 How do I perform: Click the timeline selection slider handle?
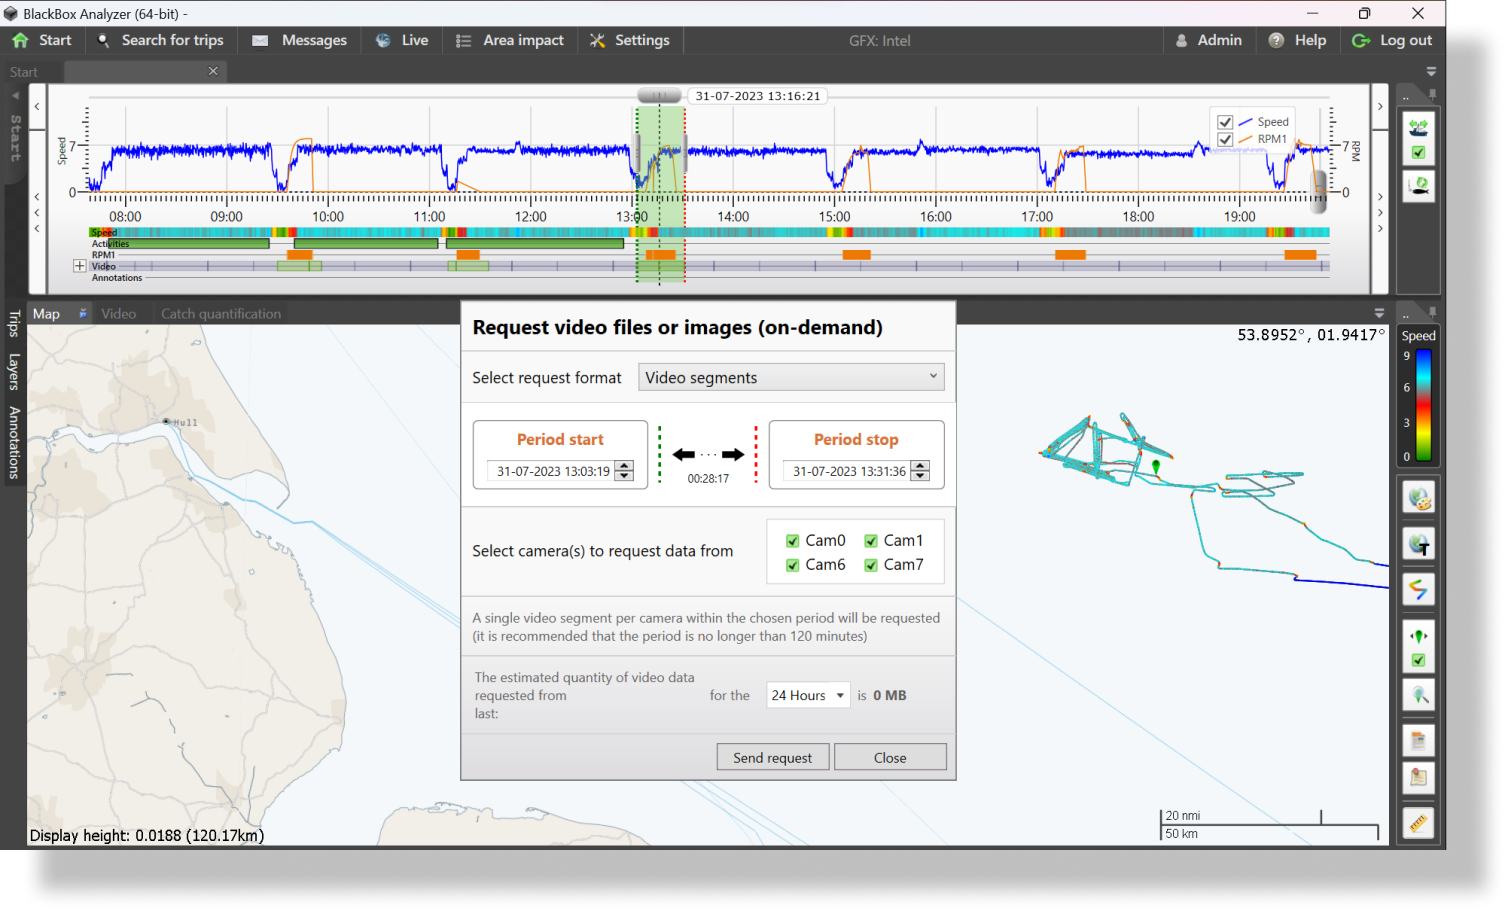[x=659, y=96]
